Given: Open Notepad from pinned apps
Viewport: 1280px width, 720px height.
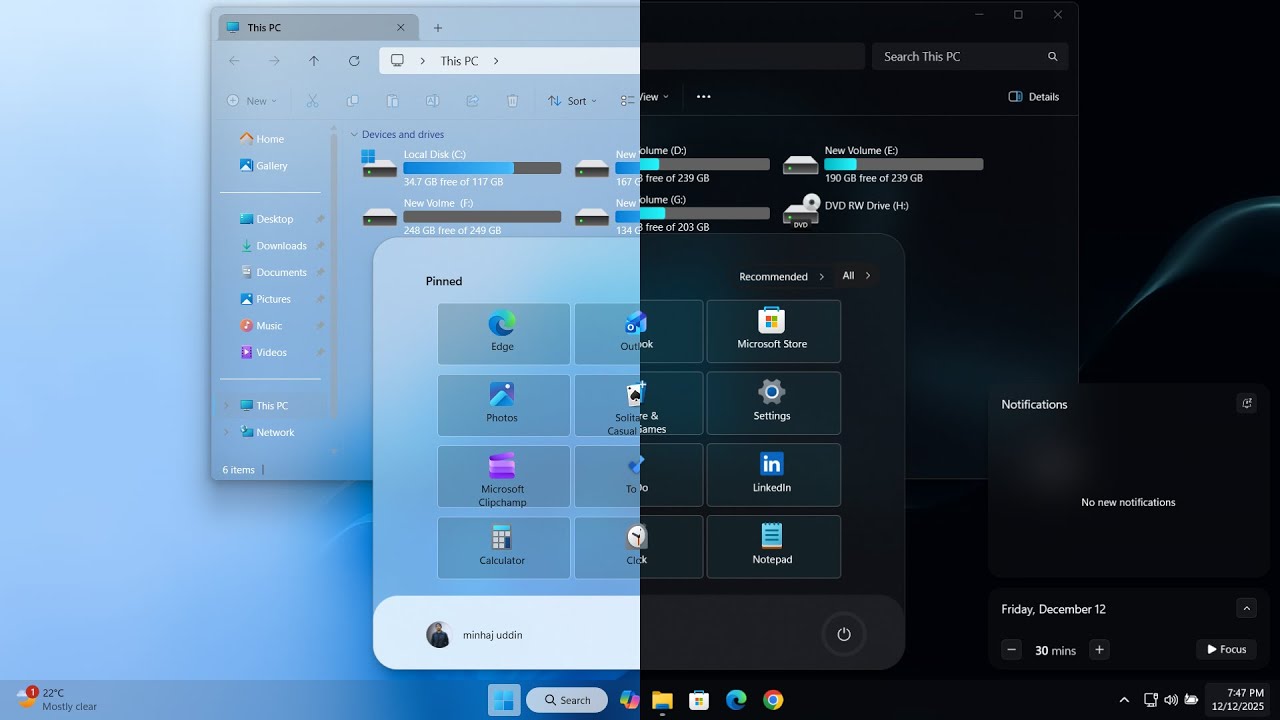Looking at the screenshot, I should click(x=773, y=547).
